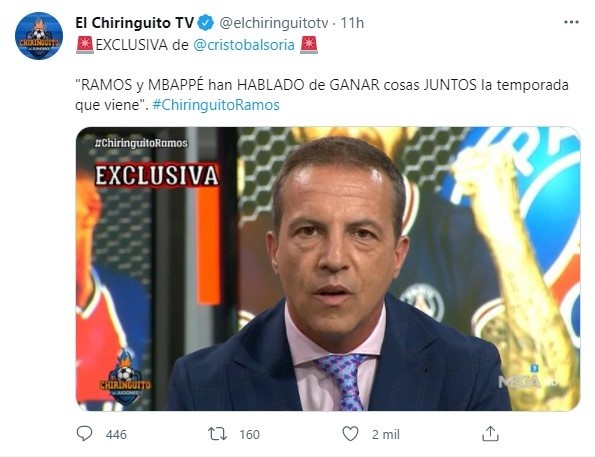Click the 446 replies count
This screenshot has width=595, height=457.
point(116,434)
